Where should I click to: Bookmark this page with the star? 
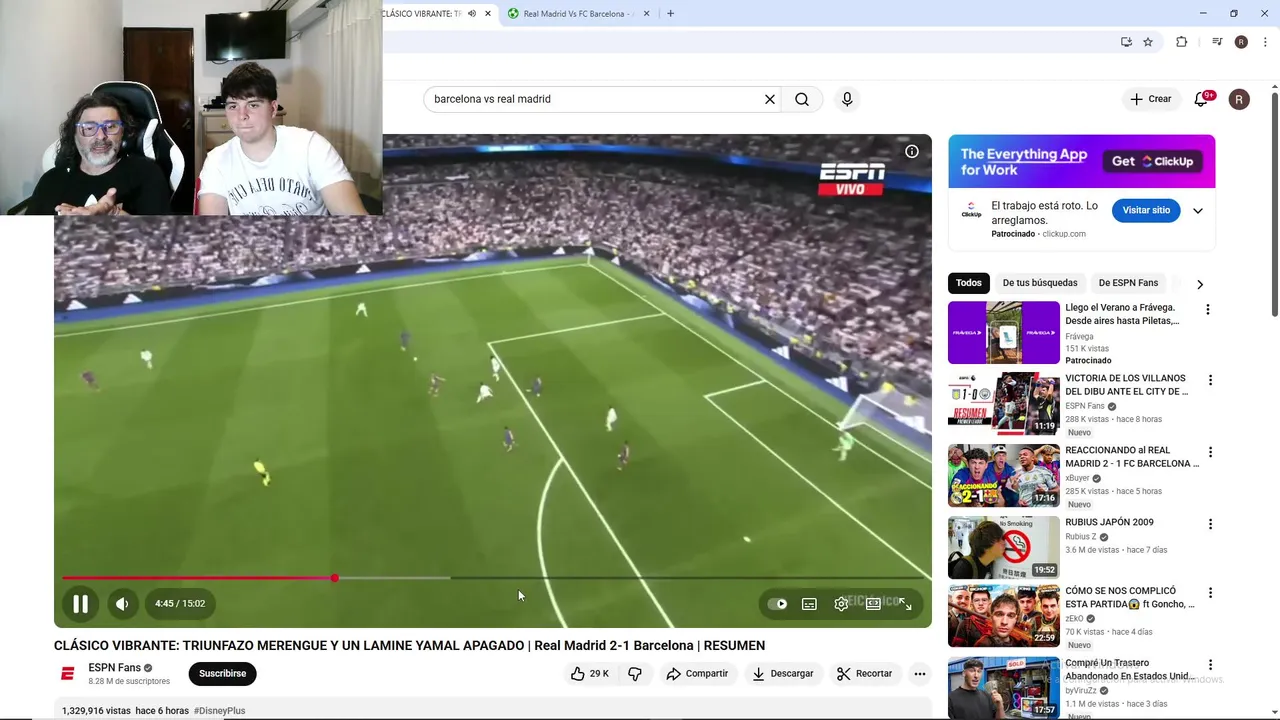point(1148,42)
